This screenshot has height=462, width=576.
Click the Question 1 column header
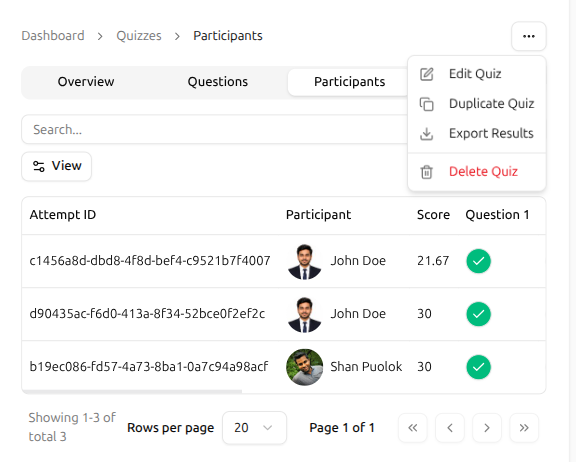pyautogui.click(x=497, y=215)
